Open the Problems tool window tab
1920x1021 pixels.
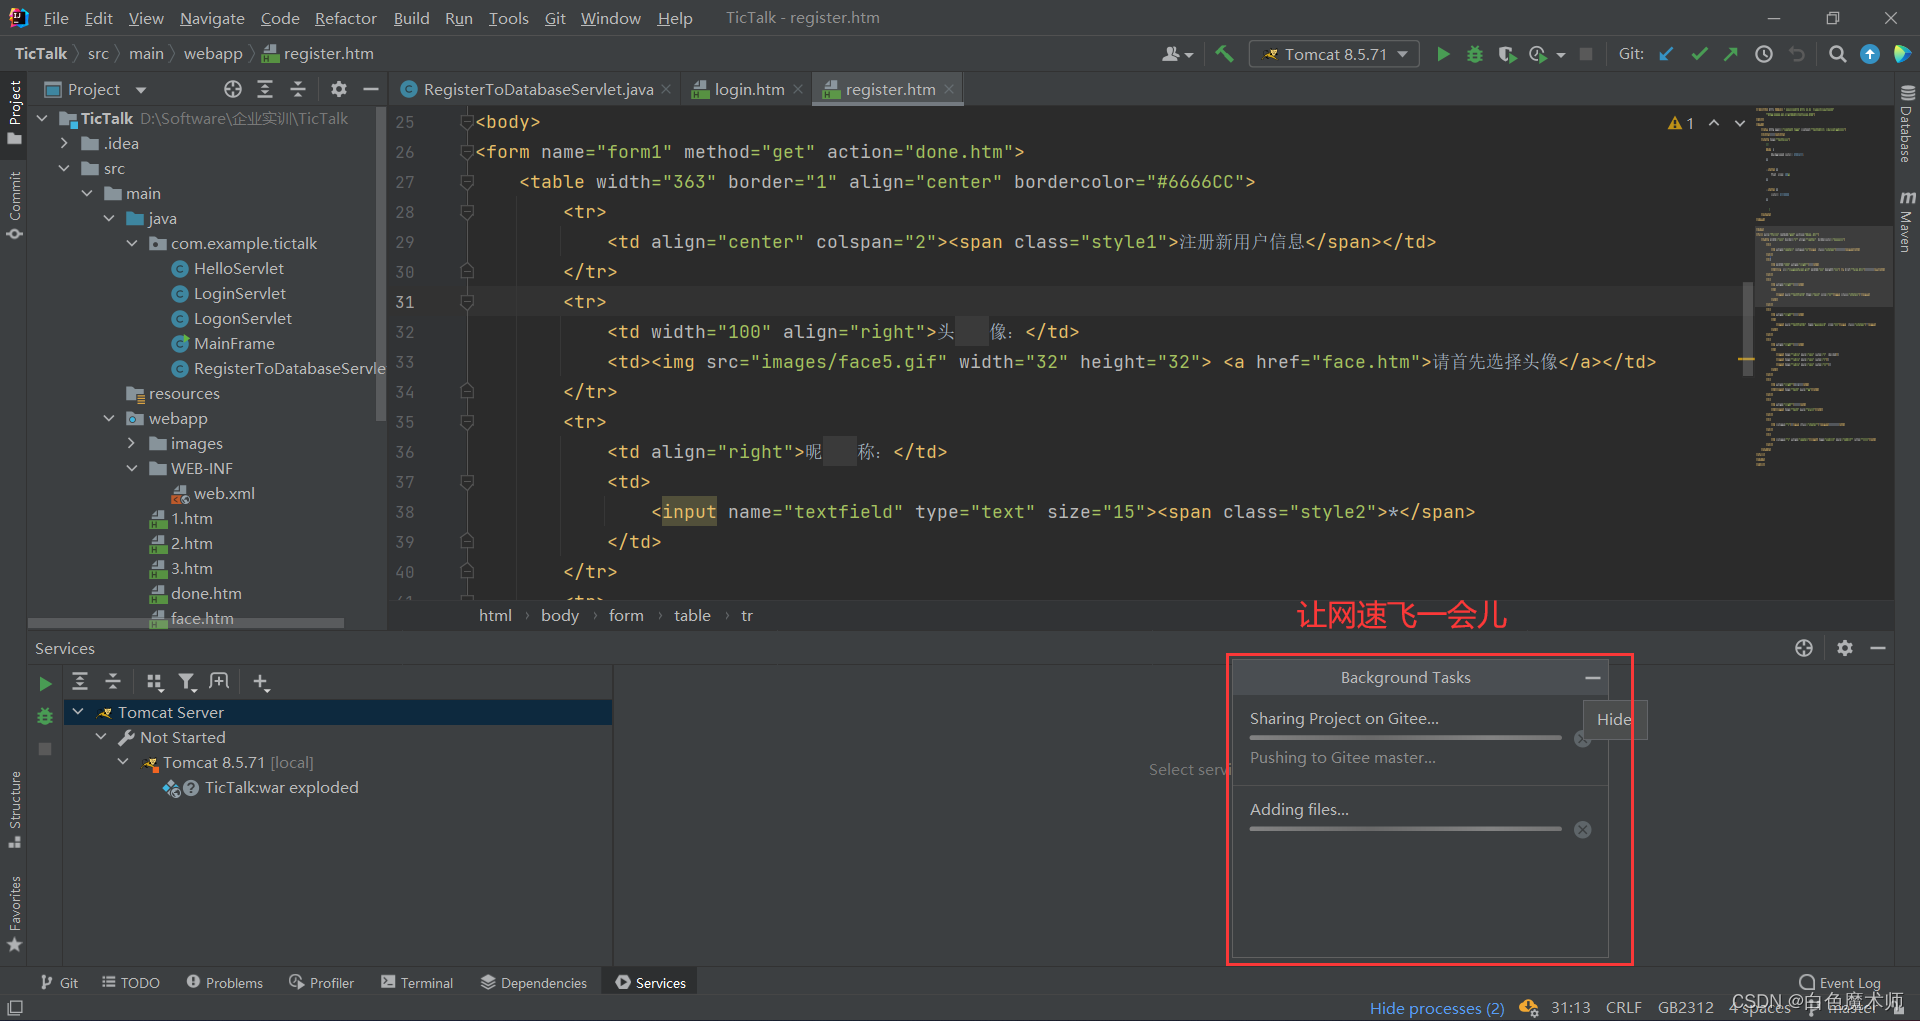tap(225, 983)
